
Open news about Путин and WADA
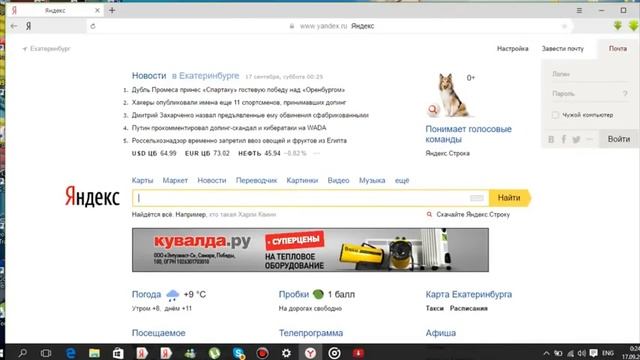(x=229, y=128)
